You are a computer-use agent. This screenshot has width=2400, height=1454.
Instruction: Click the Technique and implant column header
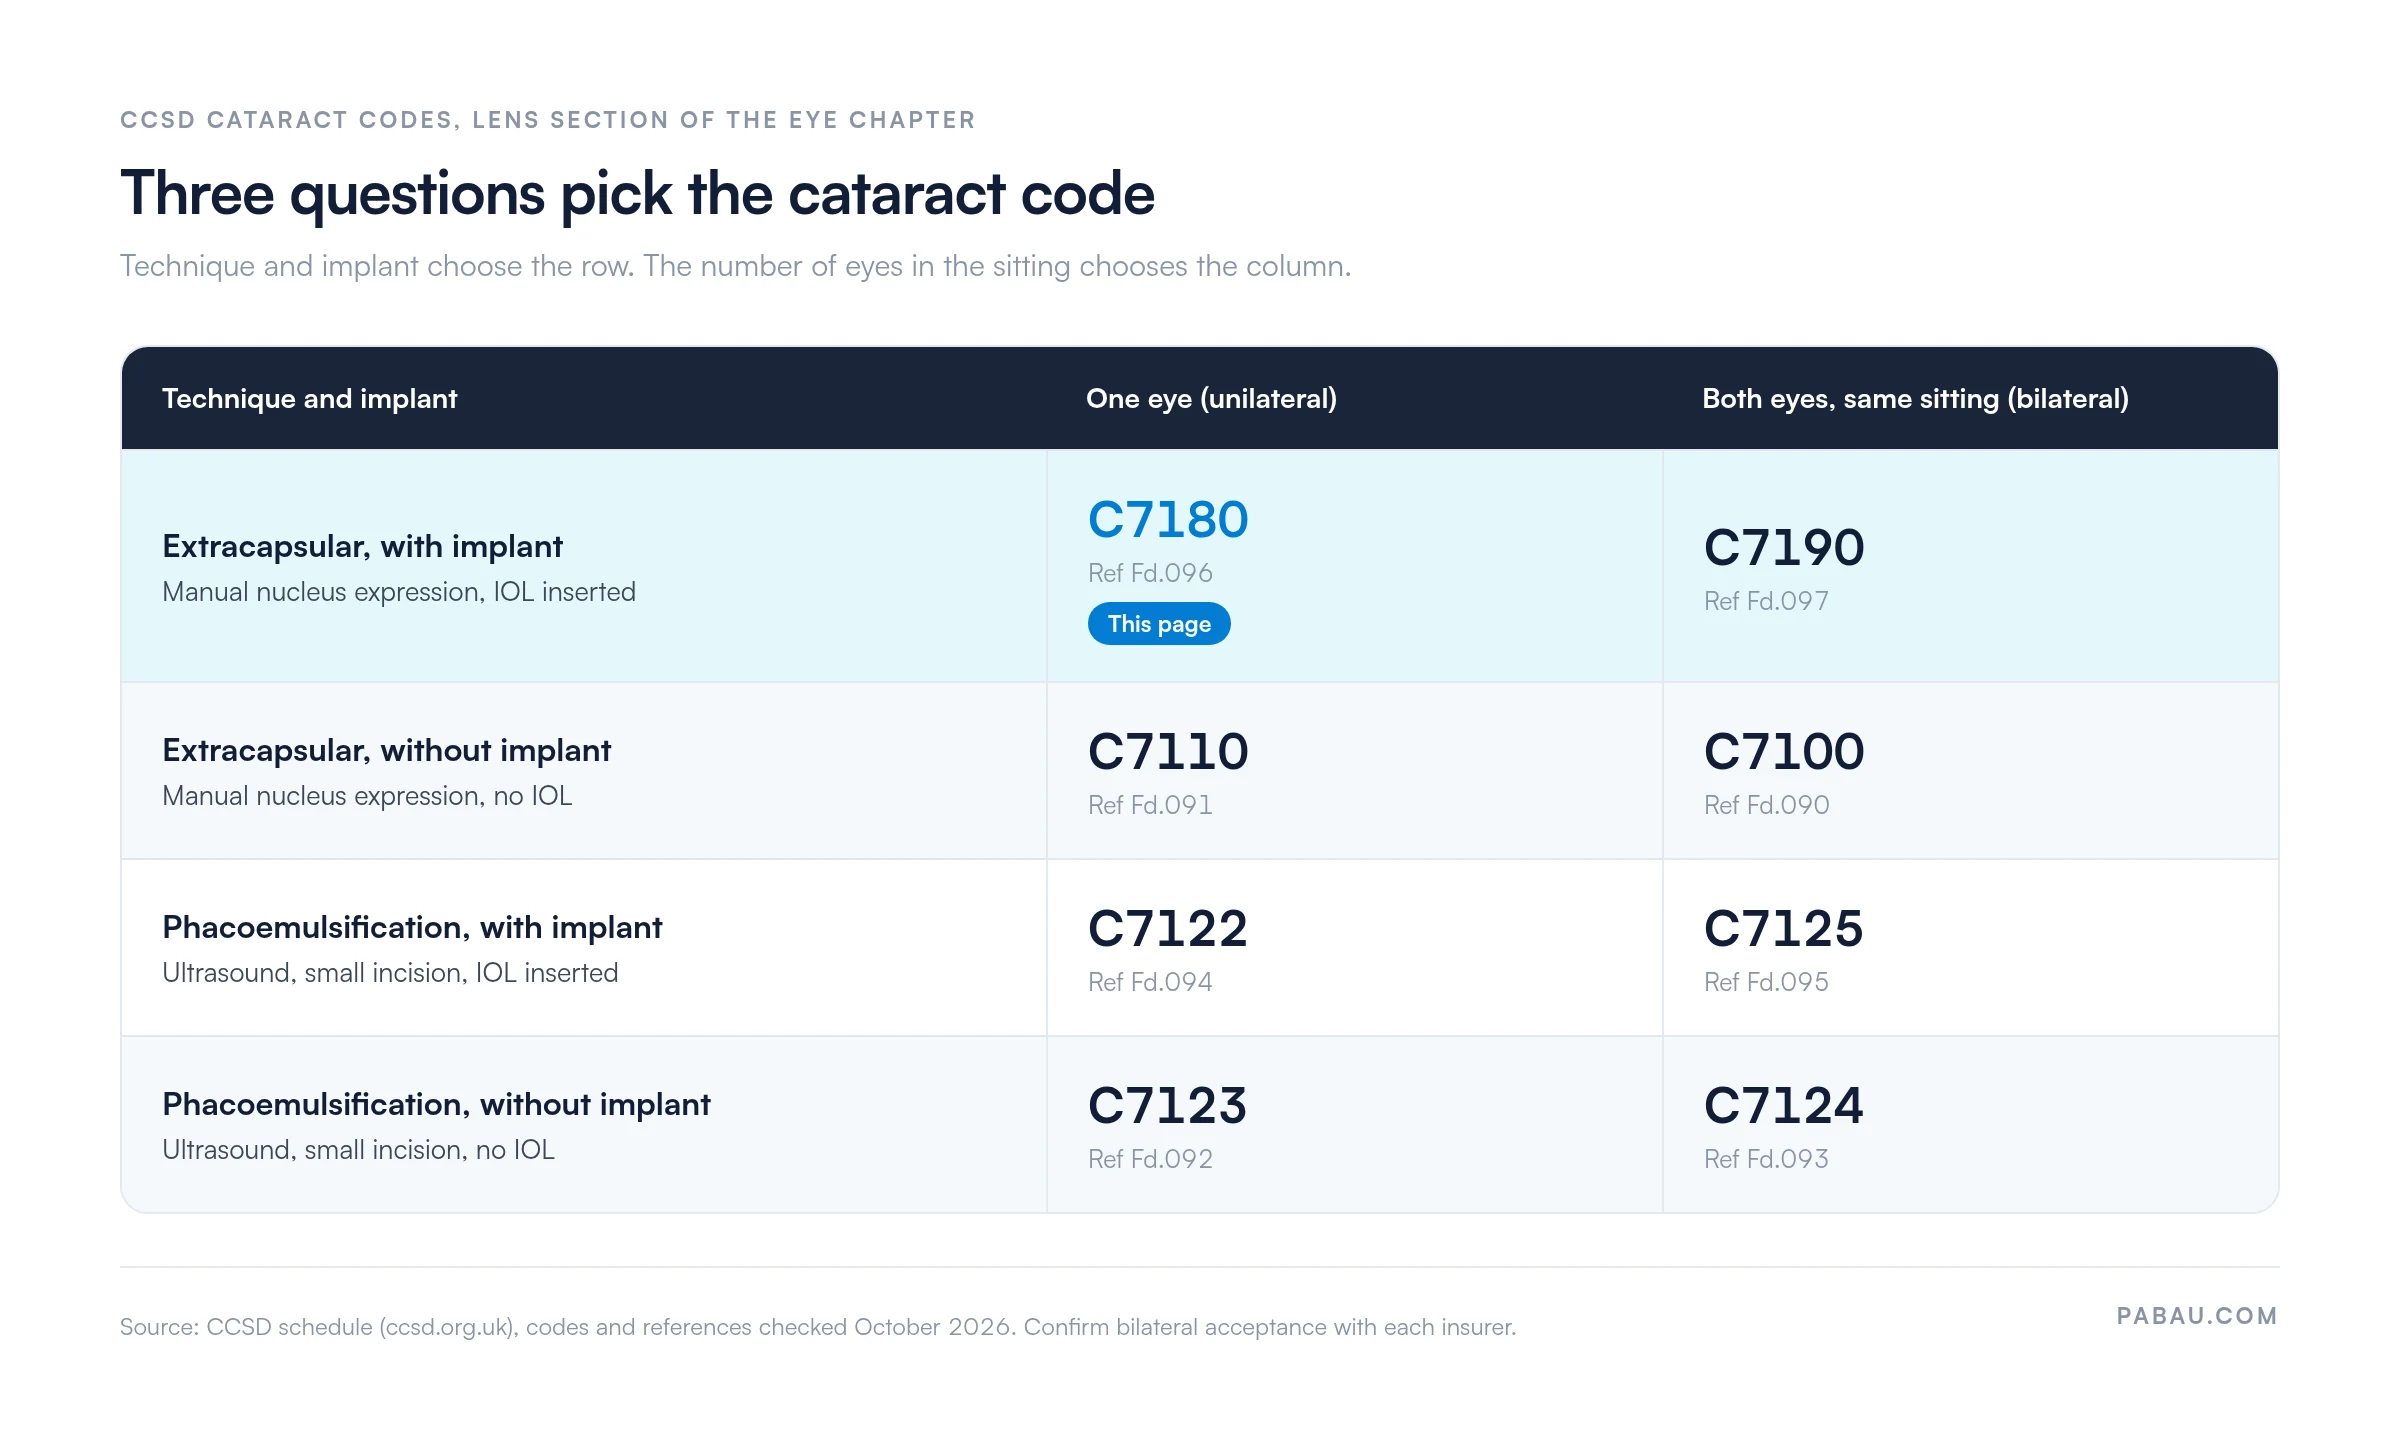tap(309, 399)
